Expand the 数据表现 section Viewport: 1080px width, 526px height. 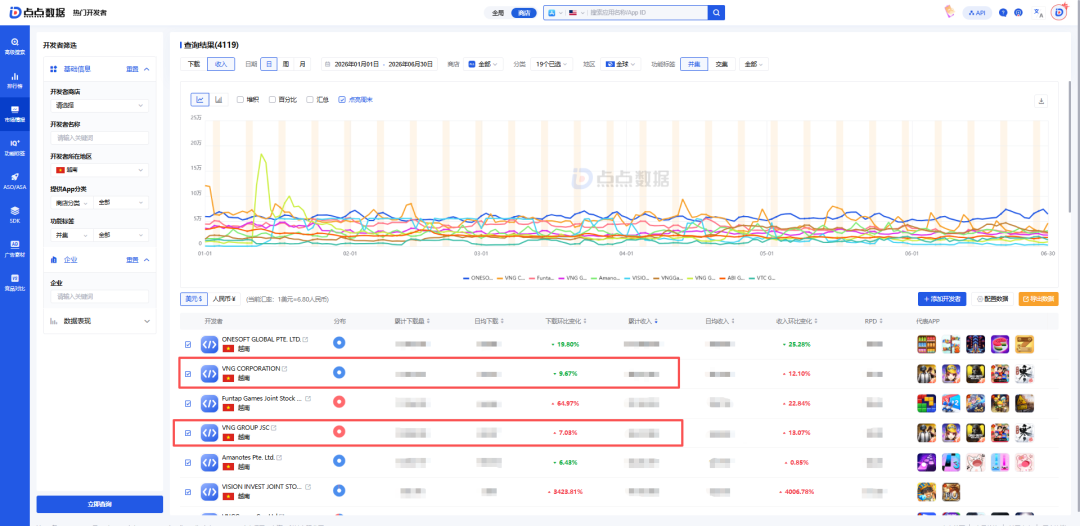pos(99,321)
